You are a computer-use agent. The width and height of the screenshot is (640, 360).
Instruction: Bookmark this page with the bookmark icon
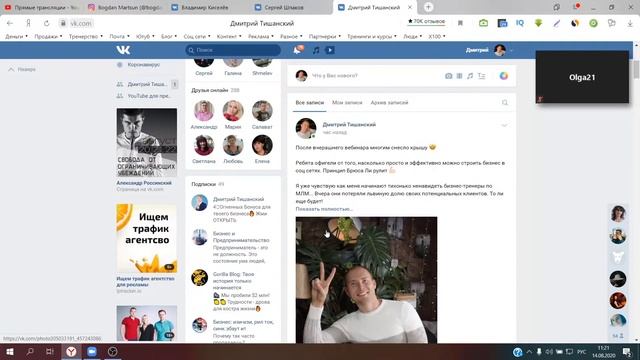[x=460, y=23]
